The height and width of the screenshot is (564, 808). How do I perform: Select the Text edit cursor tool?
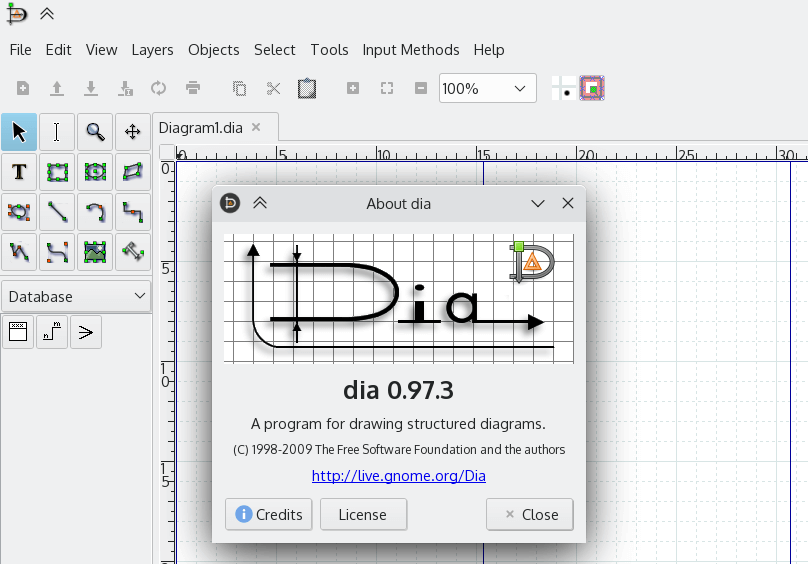[57, 132]
